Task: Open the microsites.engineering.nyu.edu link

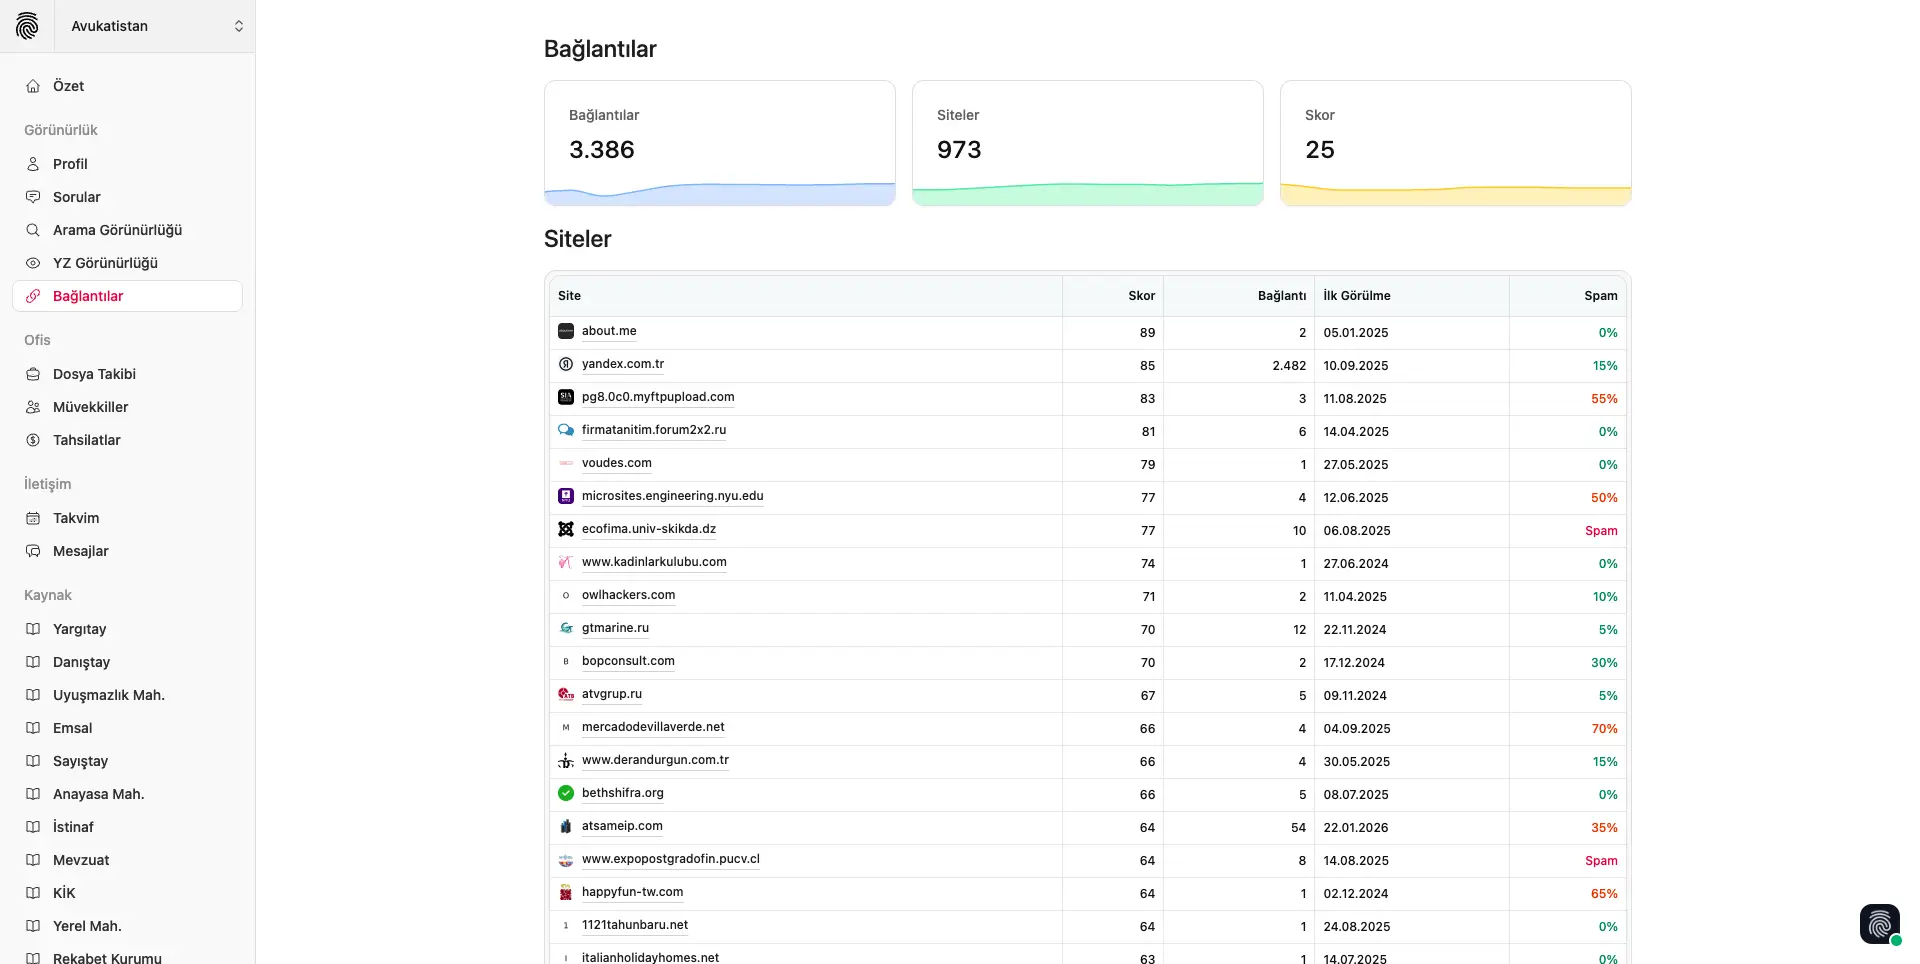Action: [672, 496]
